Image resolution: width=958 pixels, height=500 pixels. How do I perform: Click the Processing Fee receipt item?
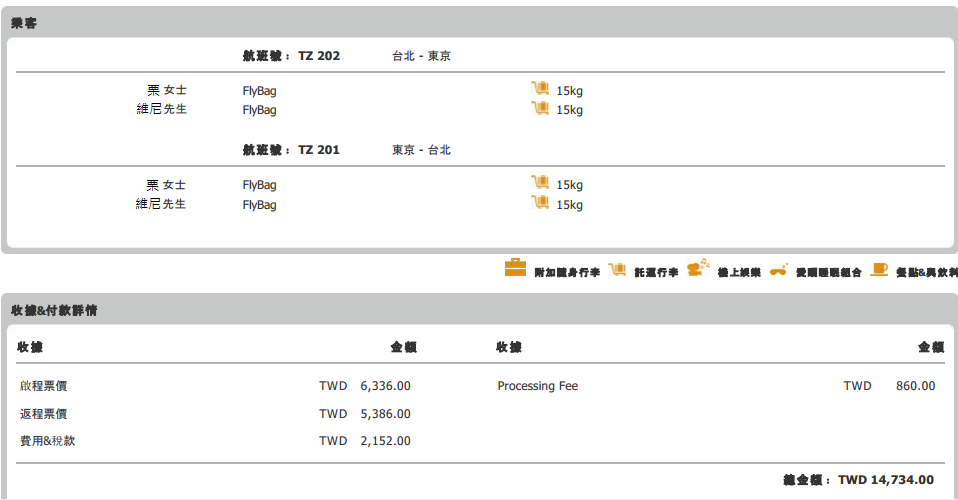point(537,386)
